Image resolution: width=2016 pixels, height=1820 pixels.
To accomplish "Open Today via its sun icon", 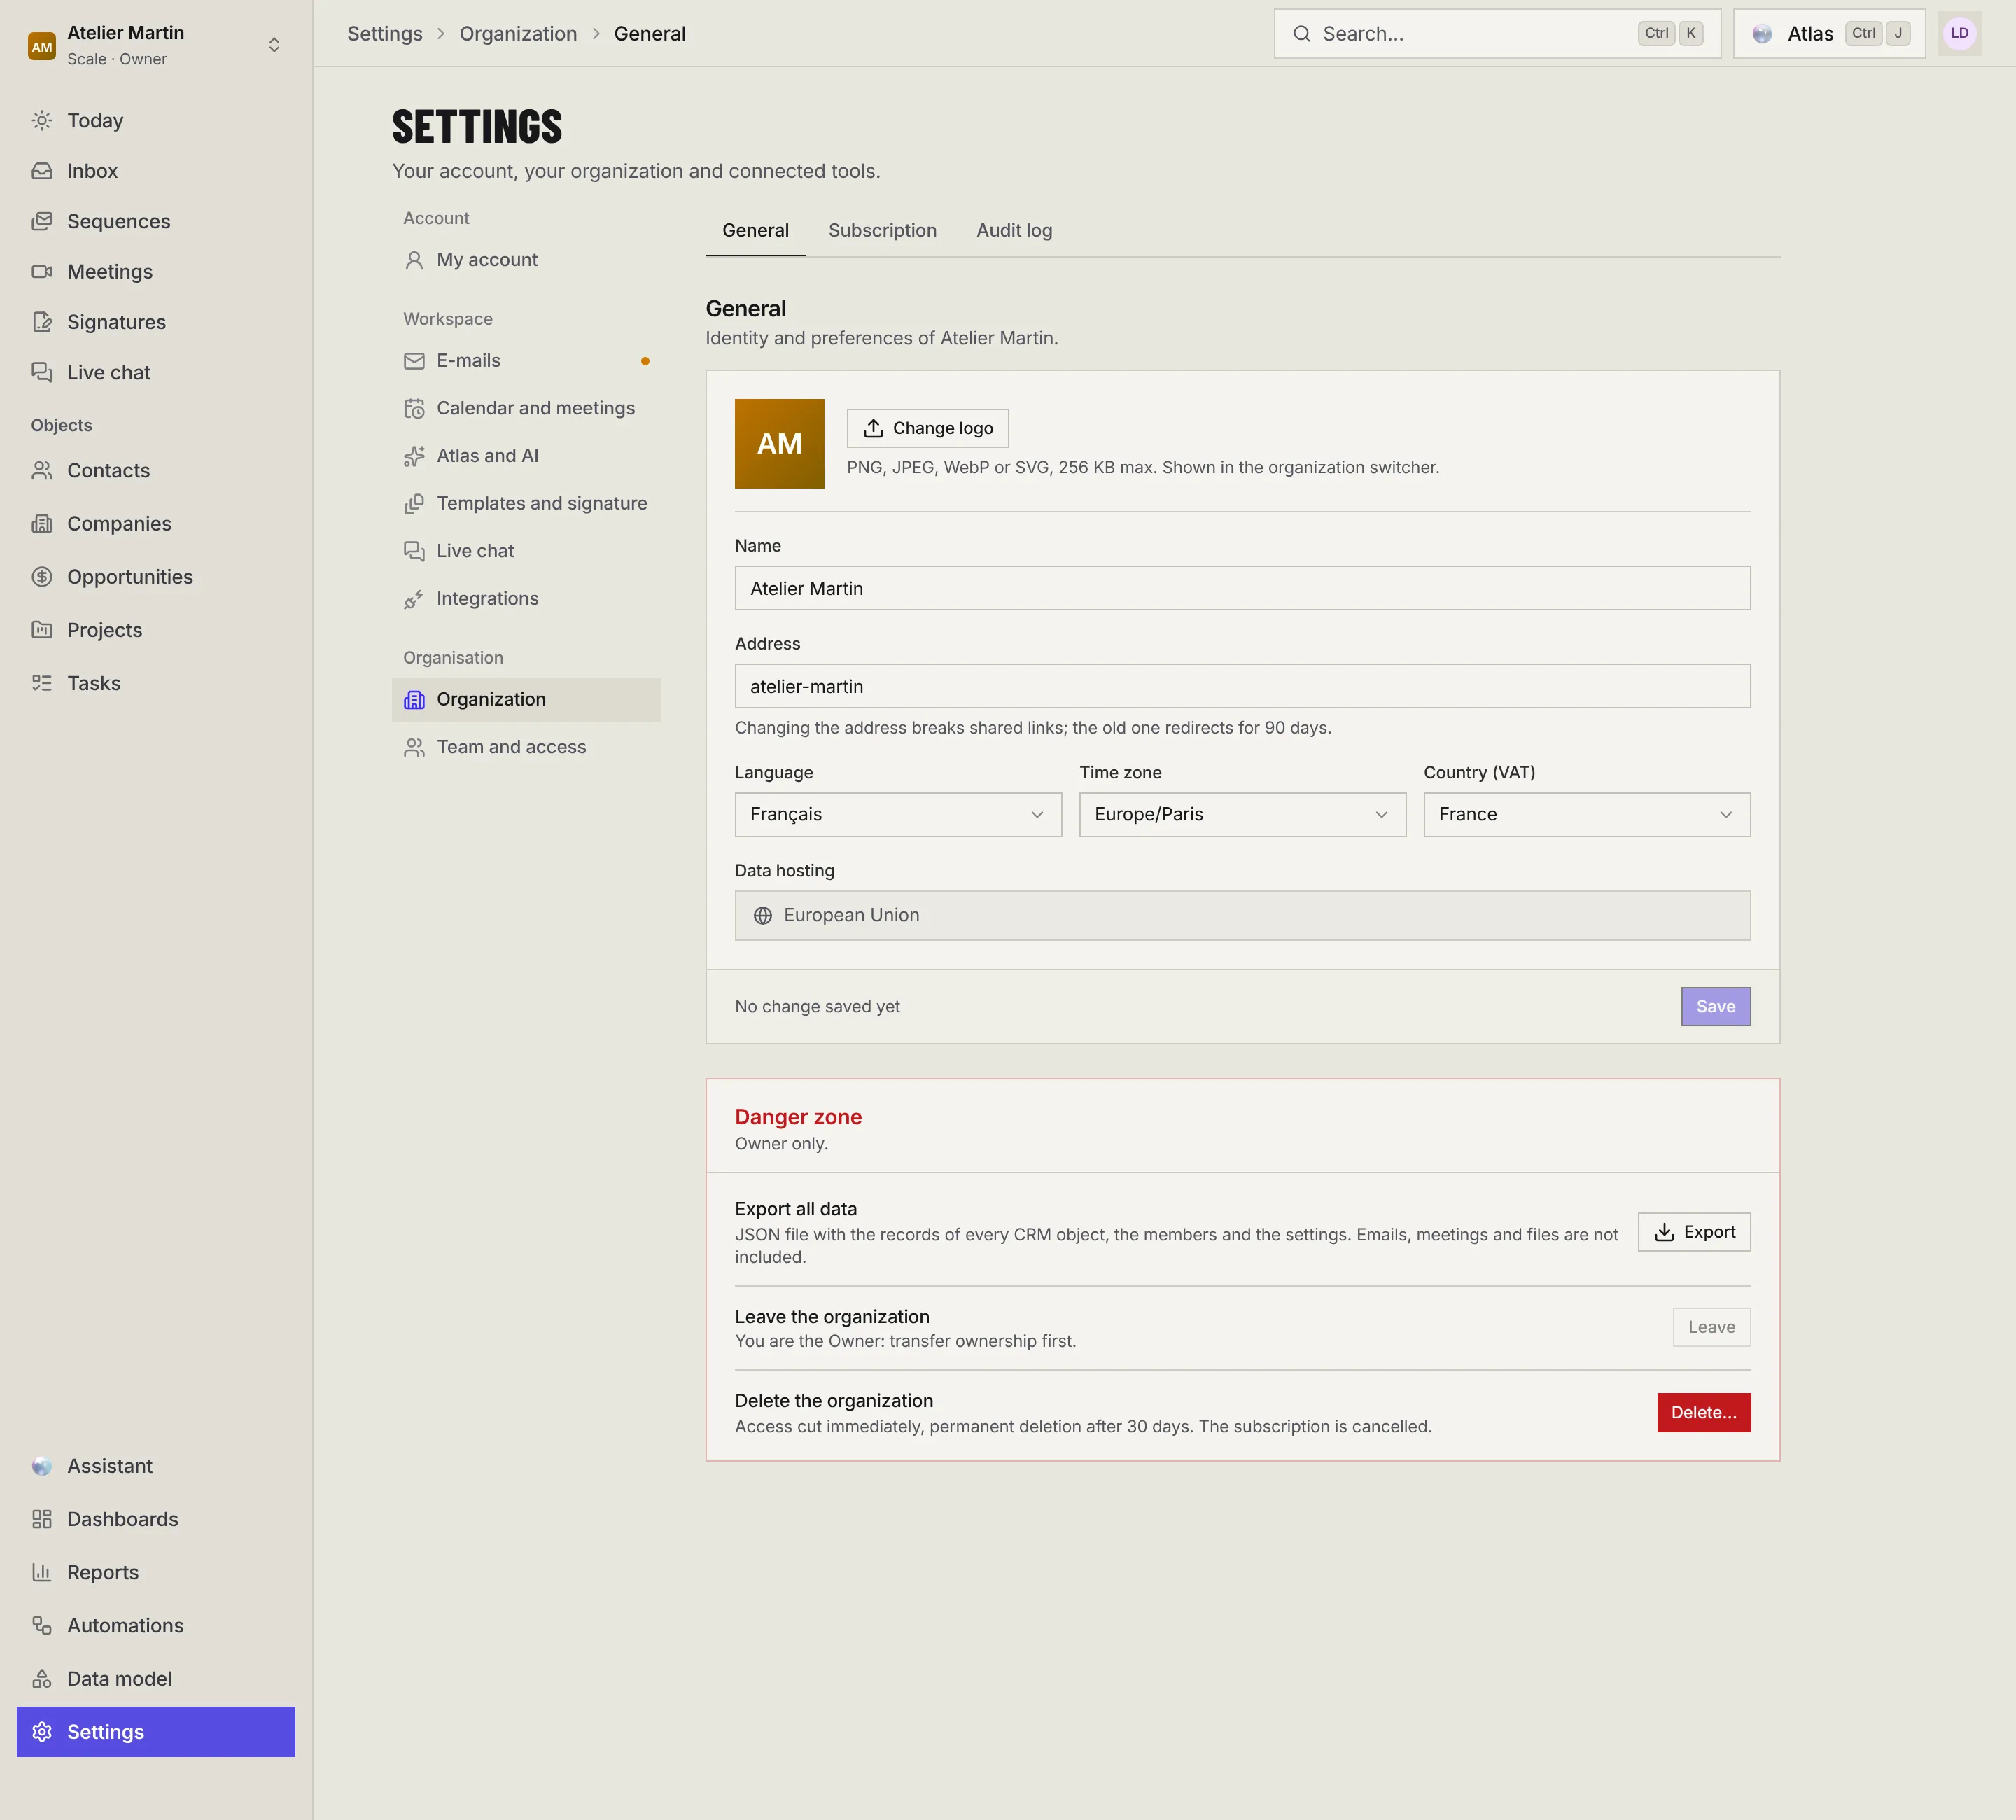I will (x=42, y=120).
